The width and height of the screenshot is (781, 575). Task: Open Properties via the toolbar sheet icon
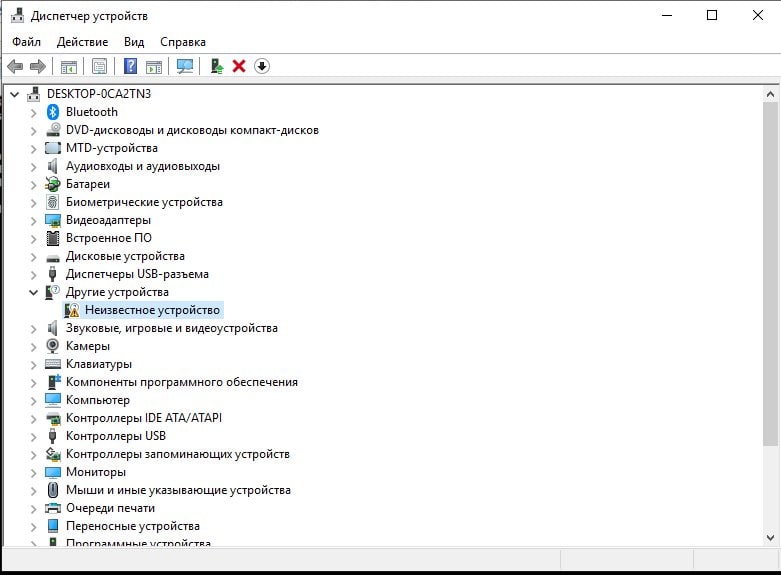coord(99,66)
